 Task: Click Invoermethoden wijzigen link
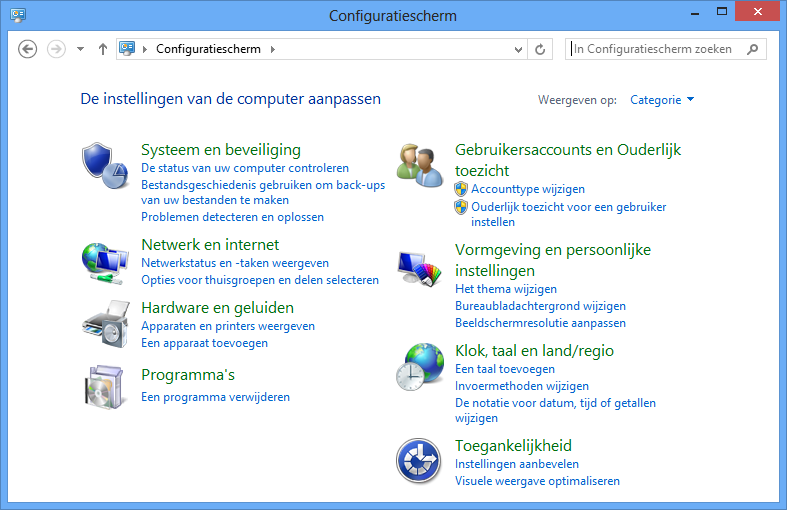521,386
